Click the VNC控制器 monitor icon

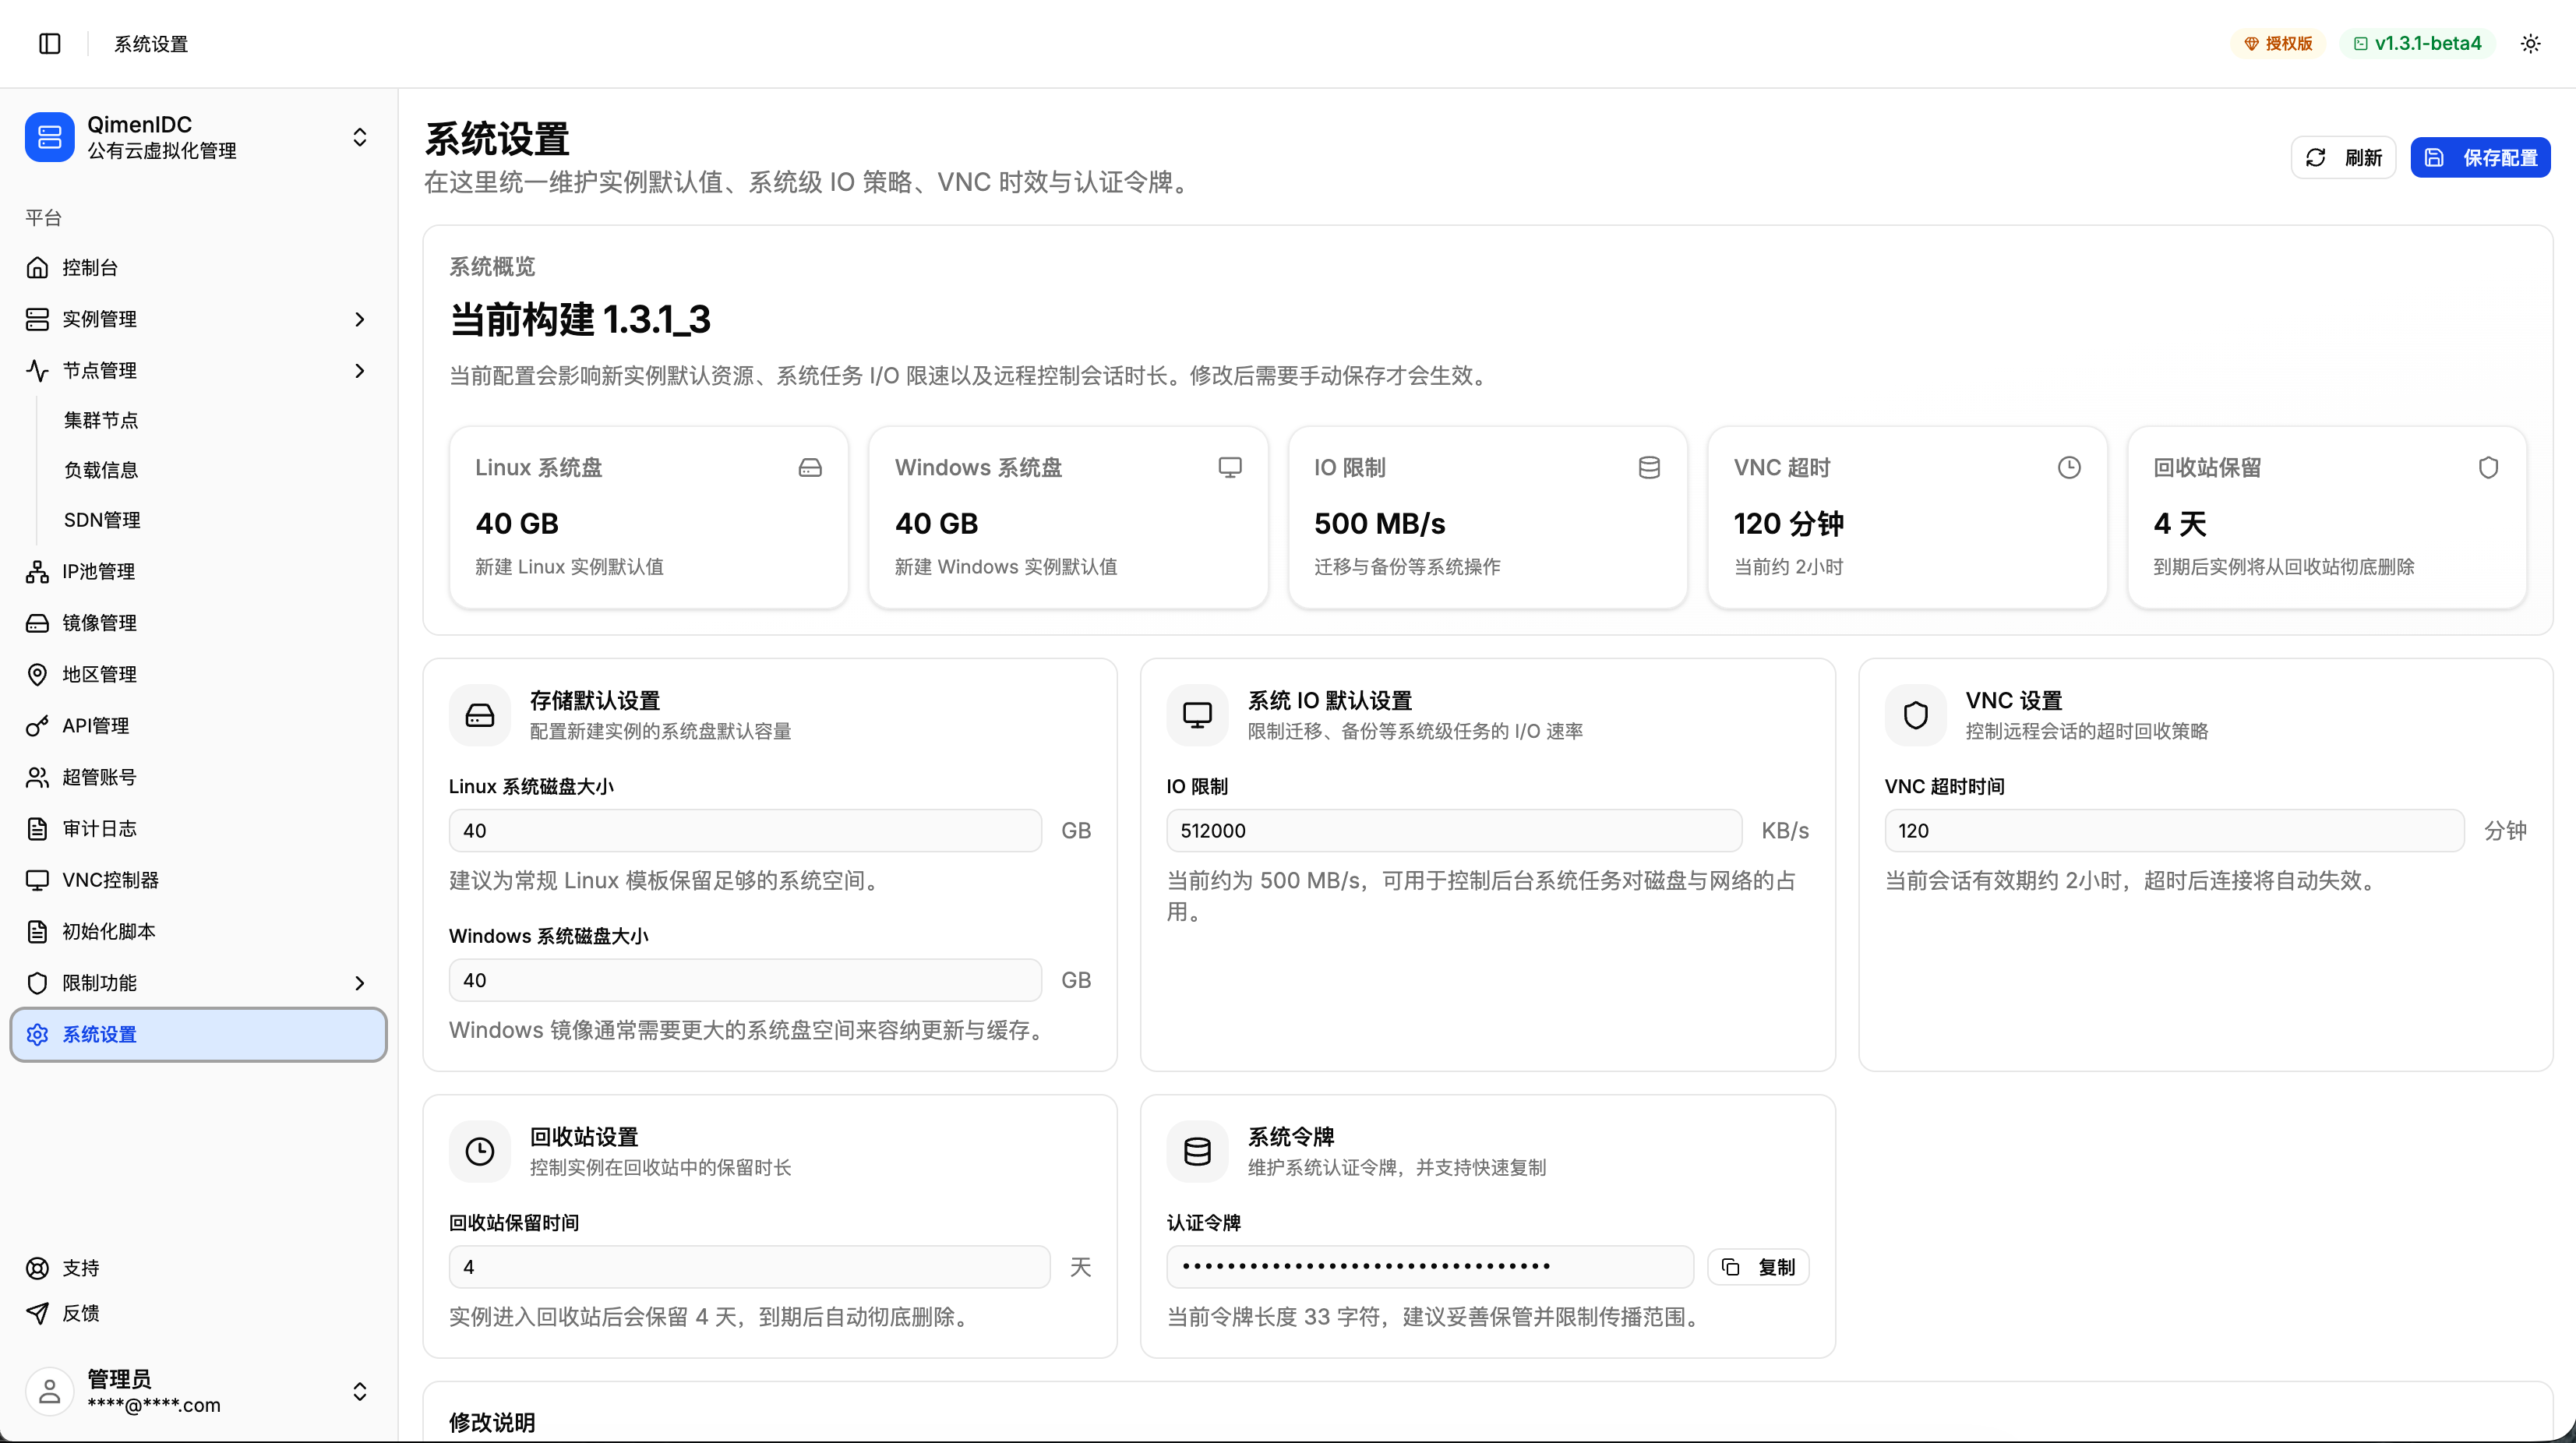pos(37,880)
